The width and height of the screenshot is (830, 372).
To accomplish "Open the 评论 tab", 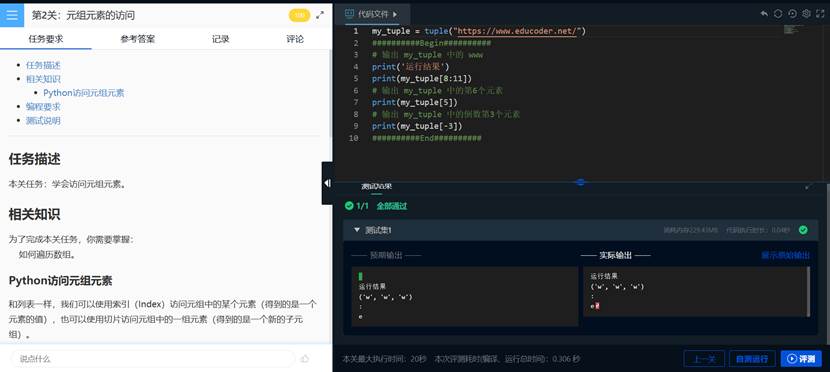I will coord(295,39).
